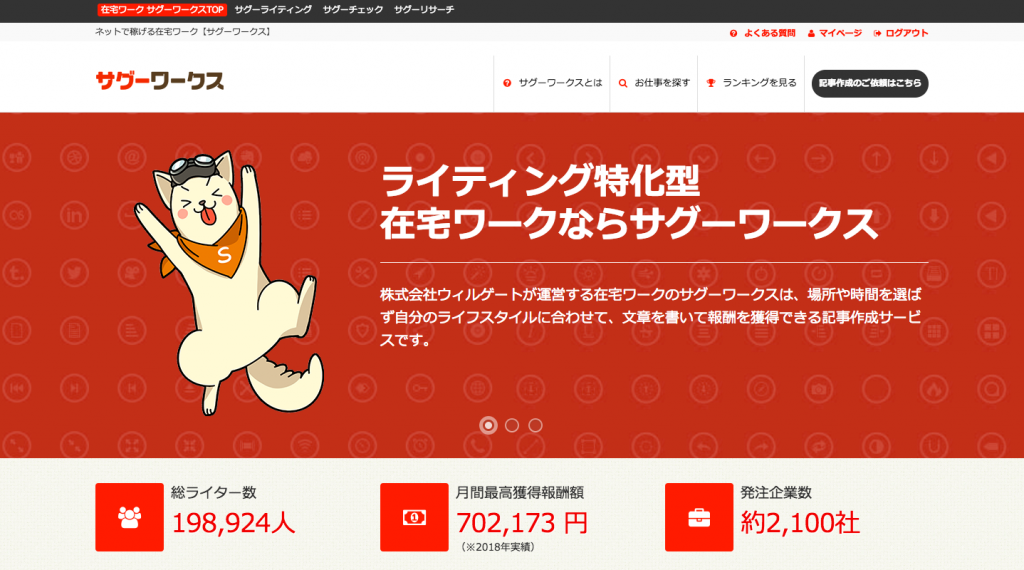Select the first carousel slide dot

pyautogui.click(x=488, y=425)
